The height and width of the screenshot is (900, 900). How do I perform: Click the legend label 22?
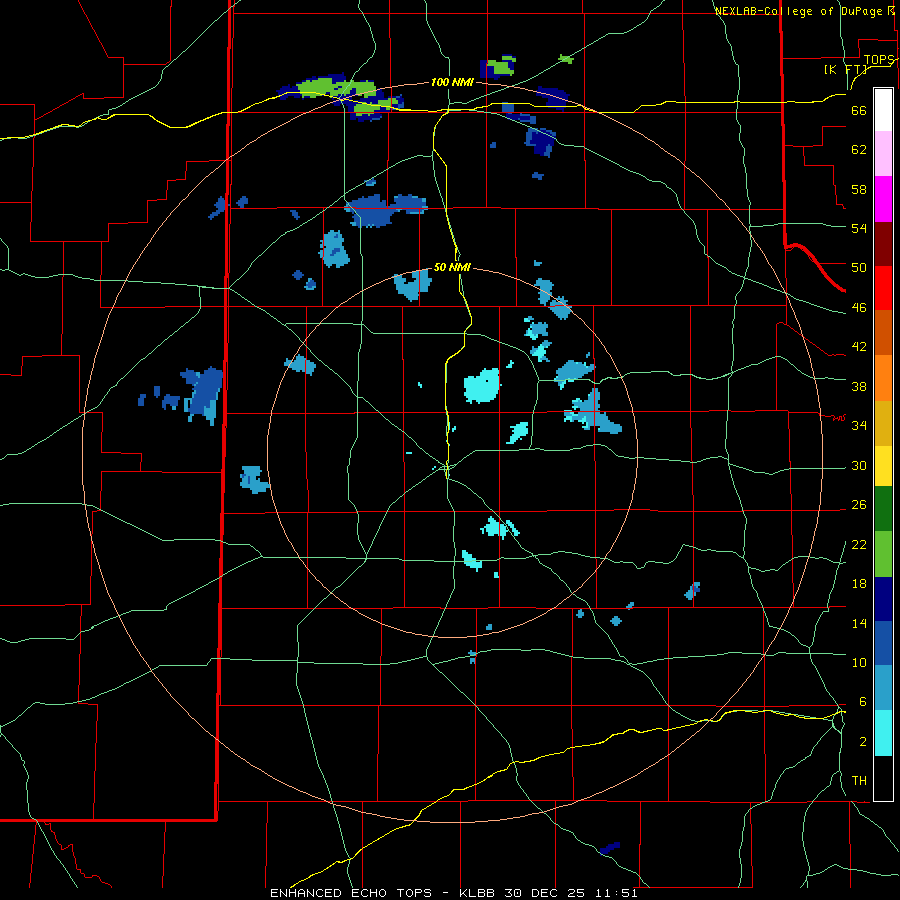[859, 545]
